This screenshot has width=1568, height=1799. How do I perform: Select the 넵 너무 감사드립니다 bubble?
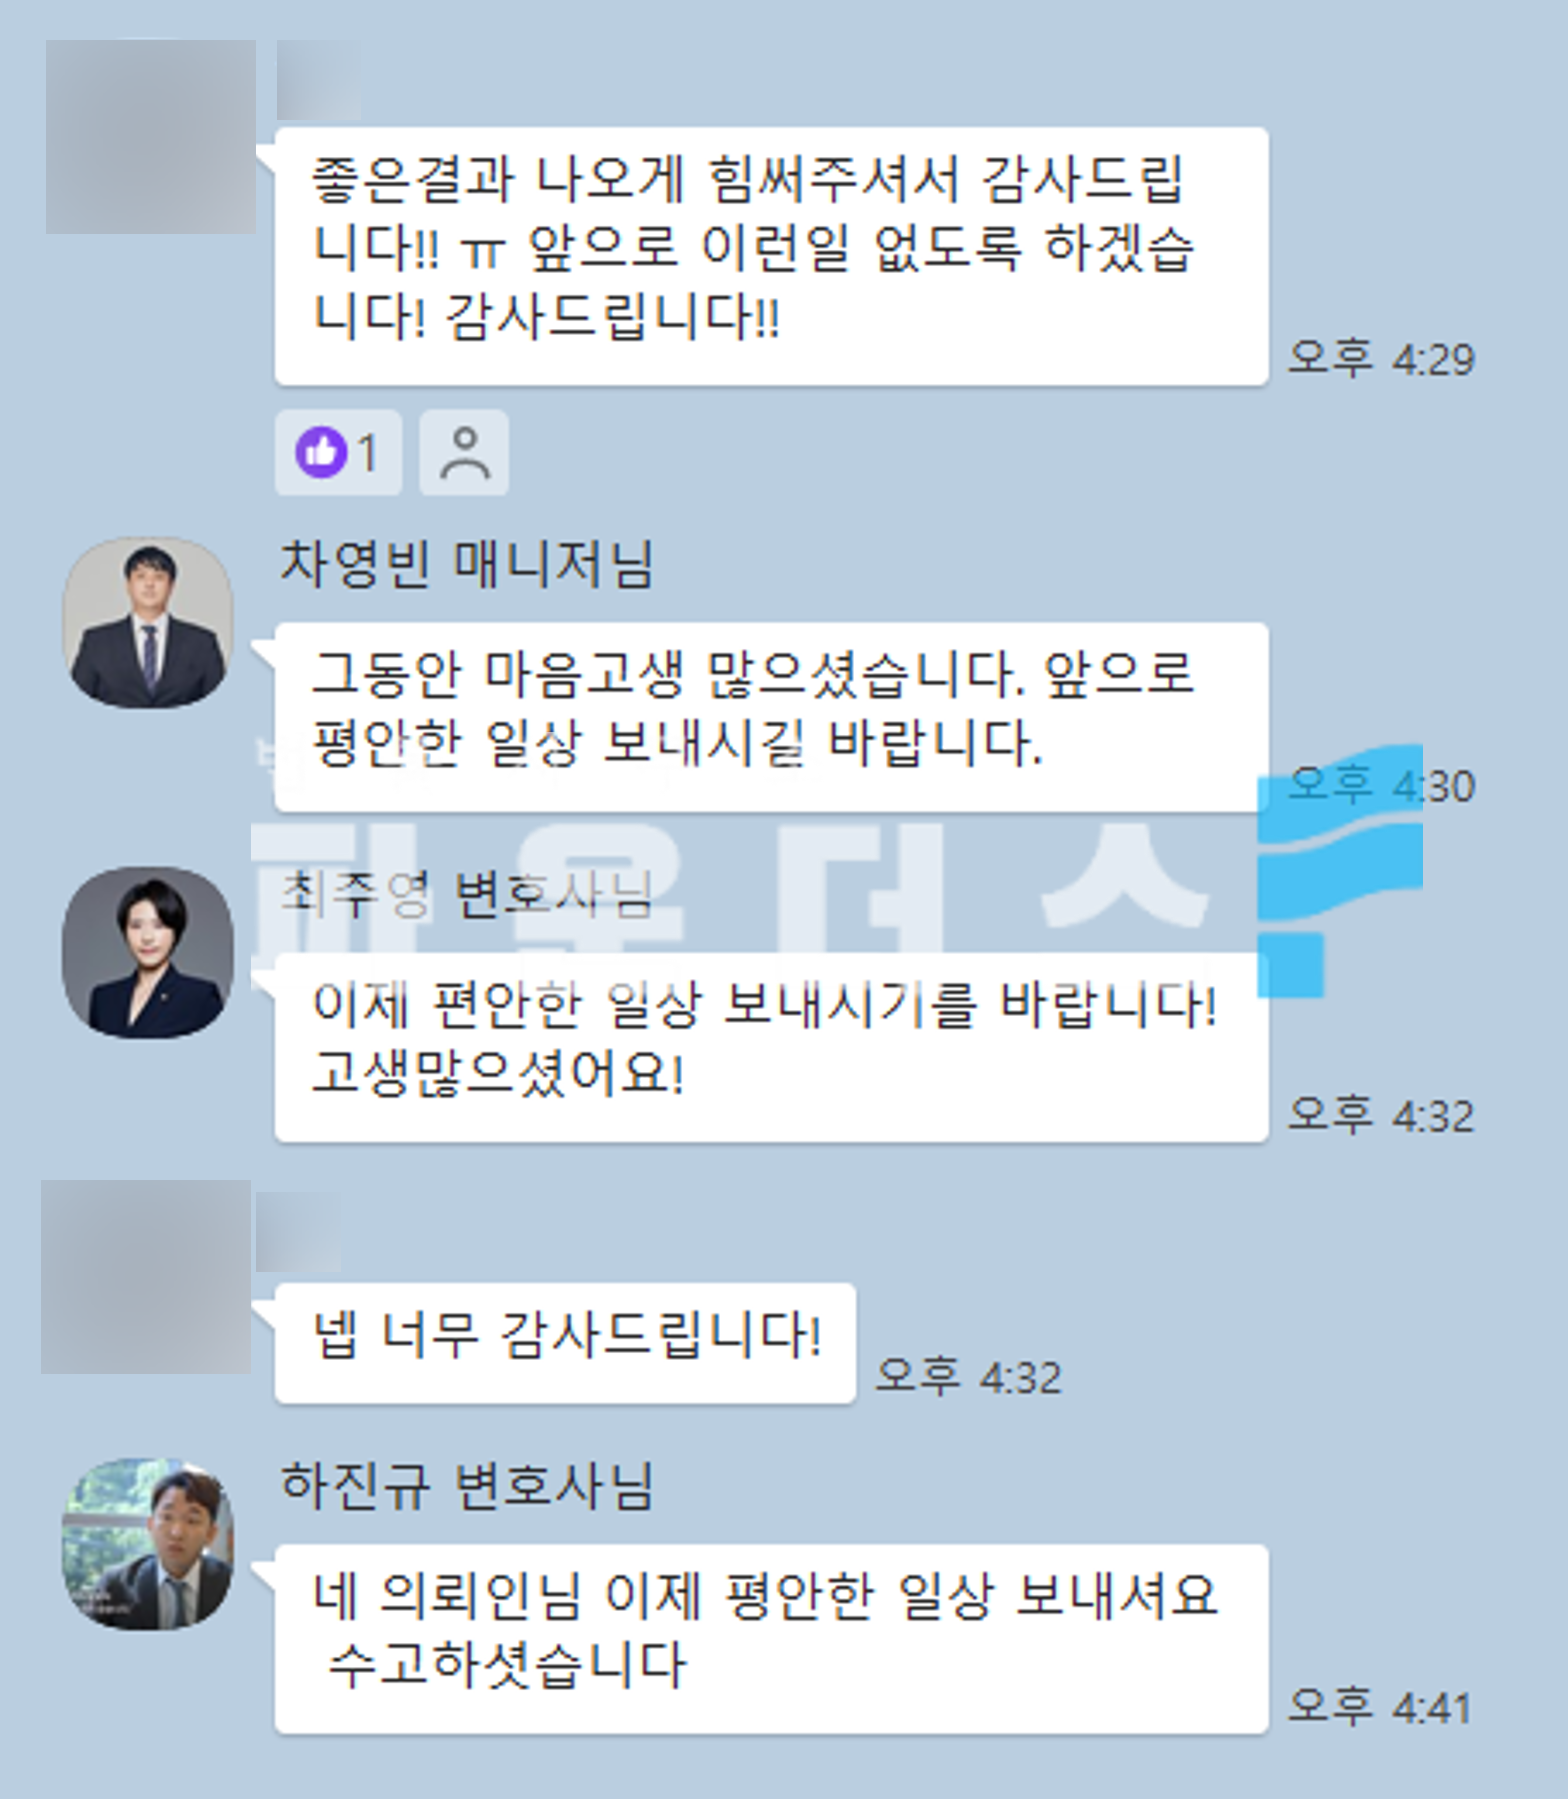tap(565, 1343)
